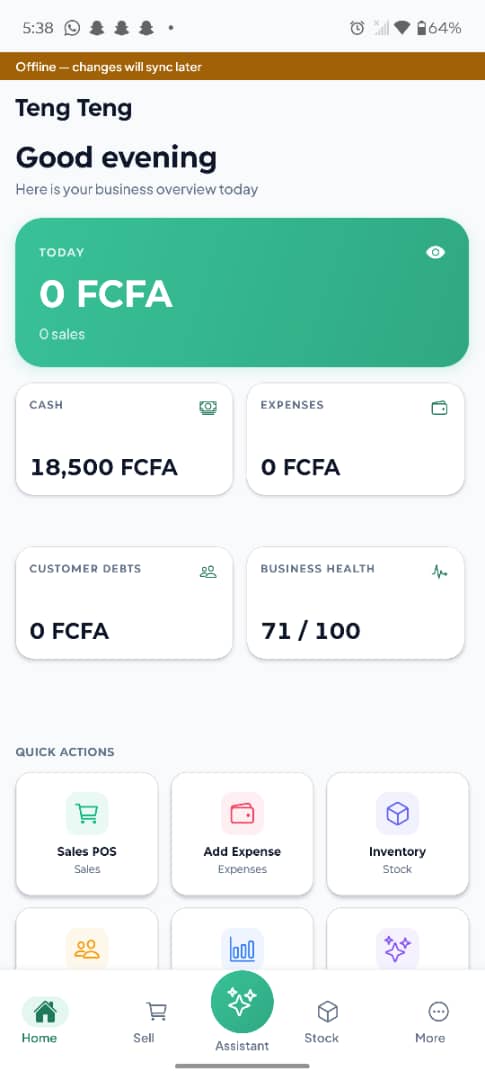This screenshot has height=1080, width=485.
Task: Open Inventory Stock quick action
Action: pyautogui.click(x=398, y=834)
